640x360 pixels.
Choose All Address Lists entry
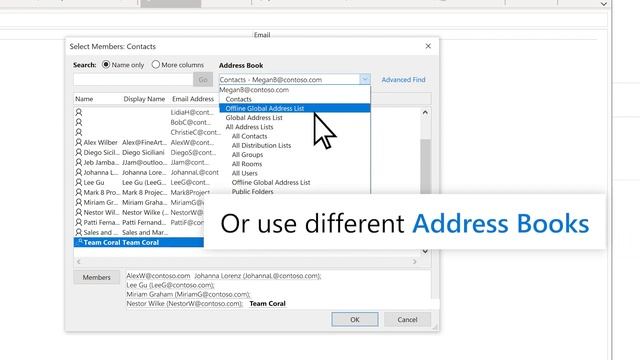(x=249, y=127)
